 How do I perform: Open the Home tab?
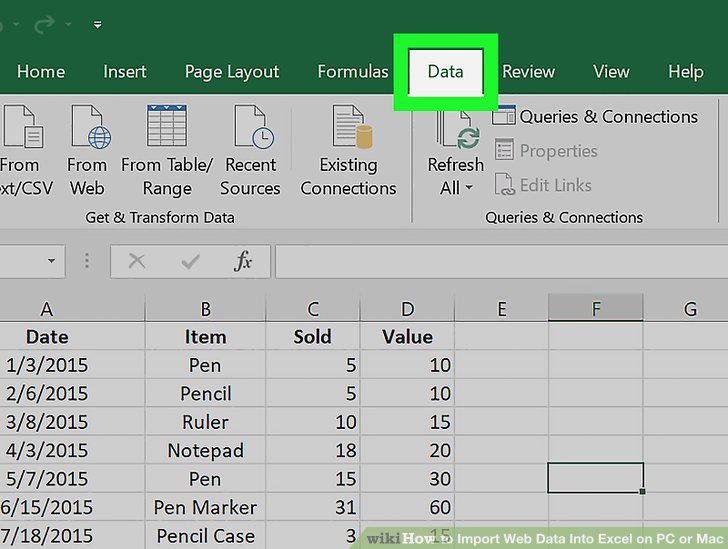[41, 72]
